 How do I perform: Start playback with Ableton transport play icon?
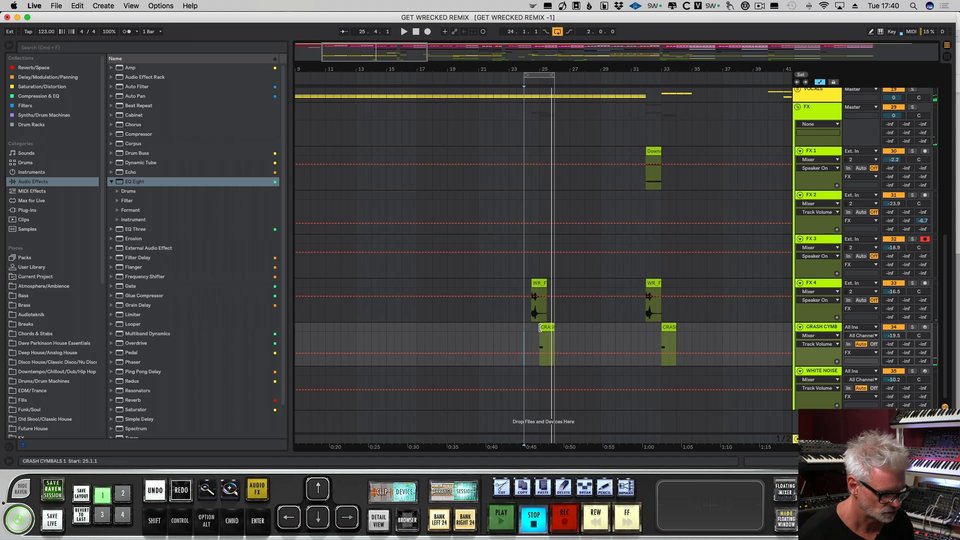[x=403, y=31]
